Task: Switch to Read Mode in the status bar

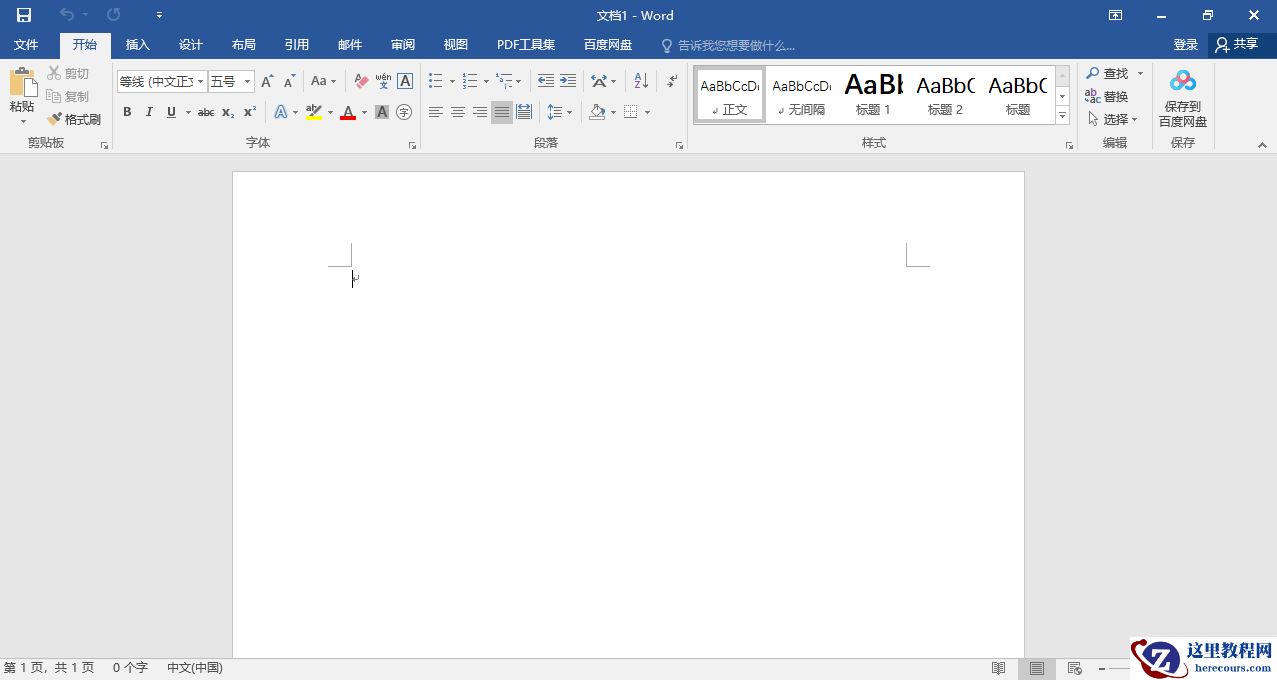Action: [997, 667]
